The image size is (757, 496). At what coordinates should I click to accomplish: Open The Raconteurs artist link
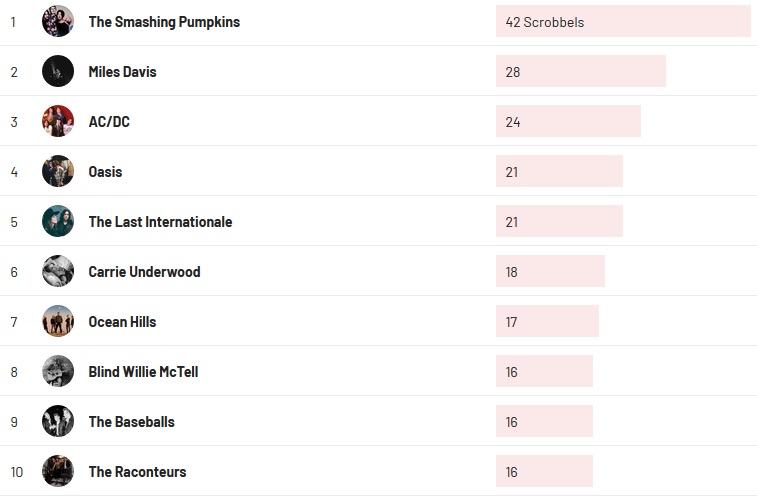coord(137,472)
